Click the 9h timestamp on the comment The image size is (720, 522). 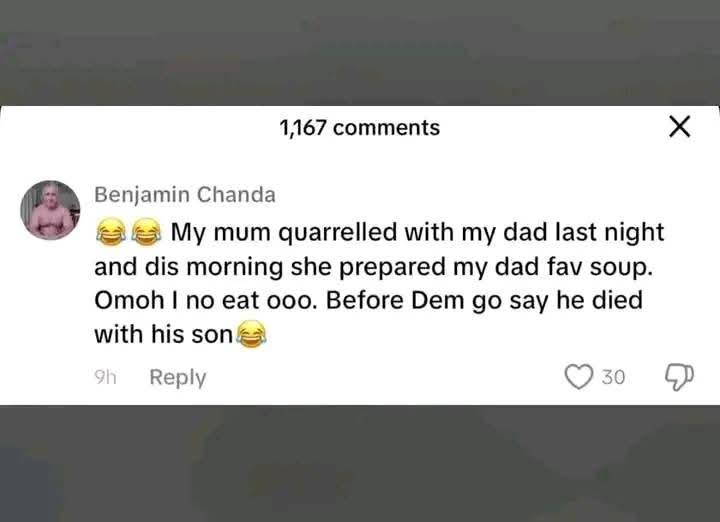pos(105,377)
